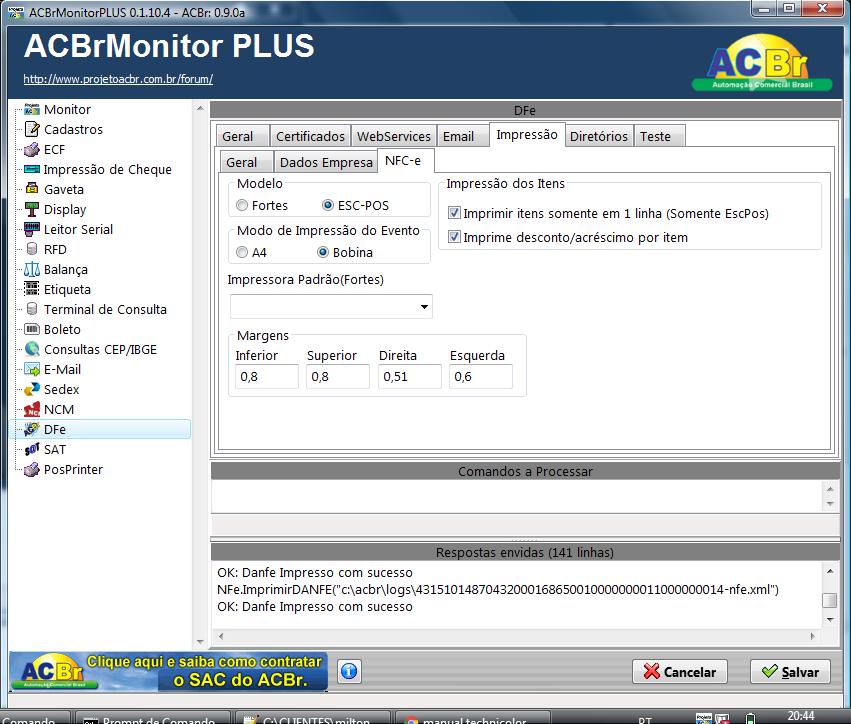Screen dimensions: 851x724
Task: Click the Respostas enviadas vertical scrollbar thumb
Action: pos(829,600)
